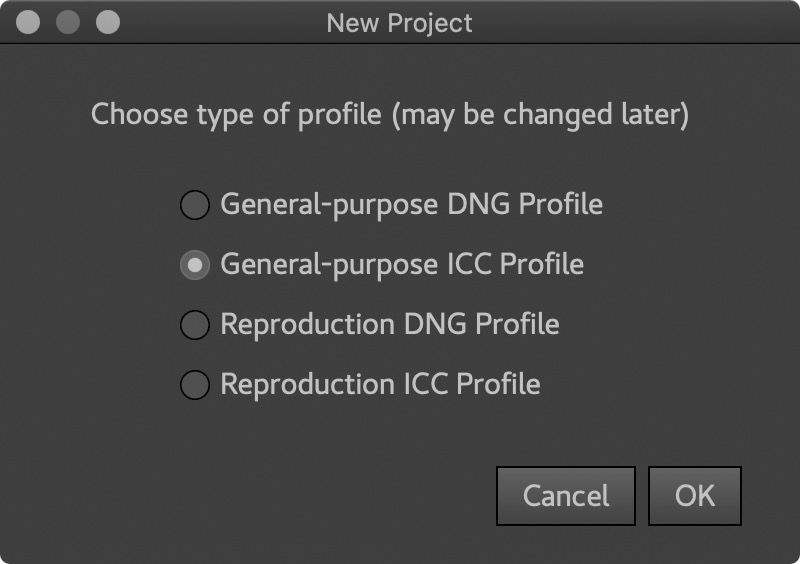This screenshot has height=564, width=800.
Task: Click the zoom window control button
Action: (106, 22)
